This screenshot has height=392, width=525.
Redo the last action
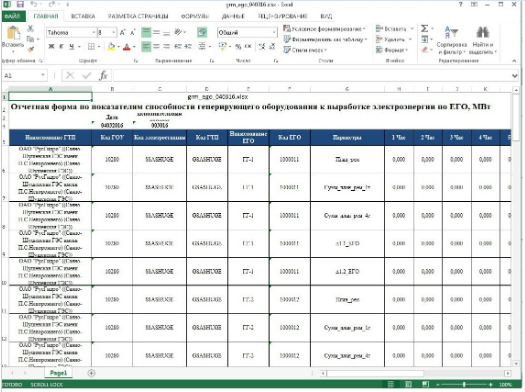(x=52, y=4)
